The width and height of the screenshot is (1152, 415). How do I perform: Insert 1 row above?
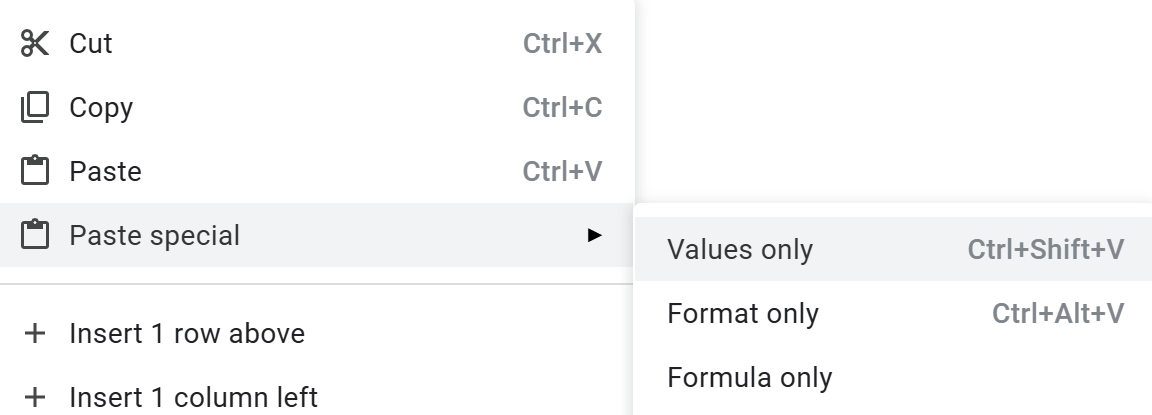coord(187,333)
